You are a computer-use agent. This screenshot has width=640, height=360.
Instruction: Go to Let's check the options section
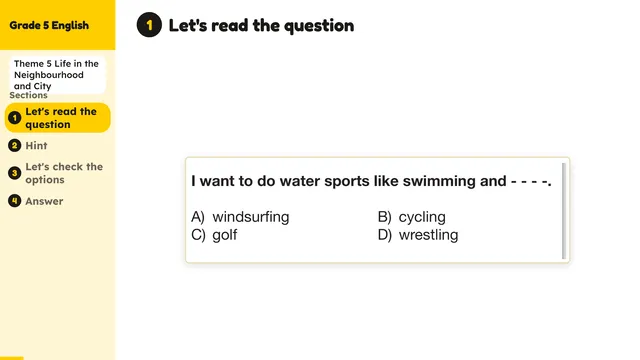(64, 173)
